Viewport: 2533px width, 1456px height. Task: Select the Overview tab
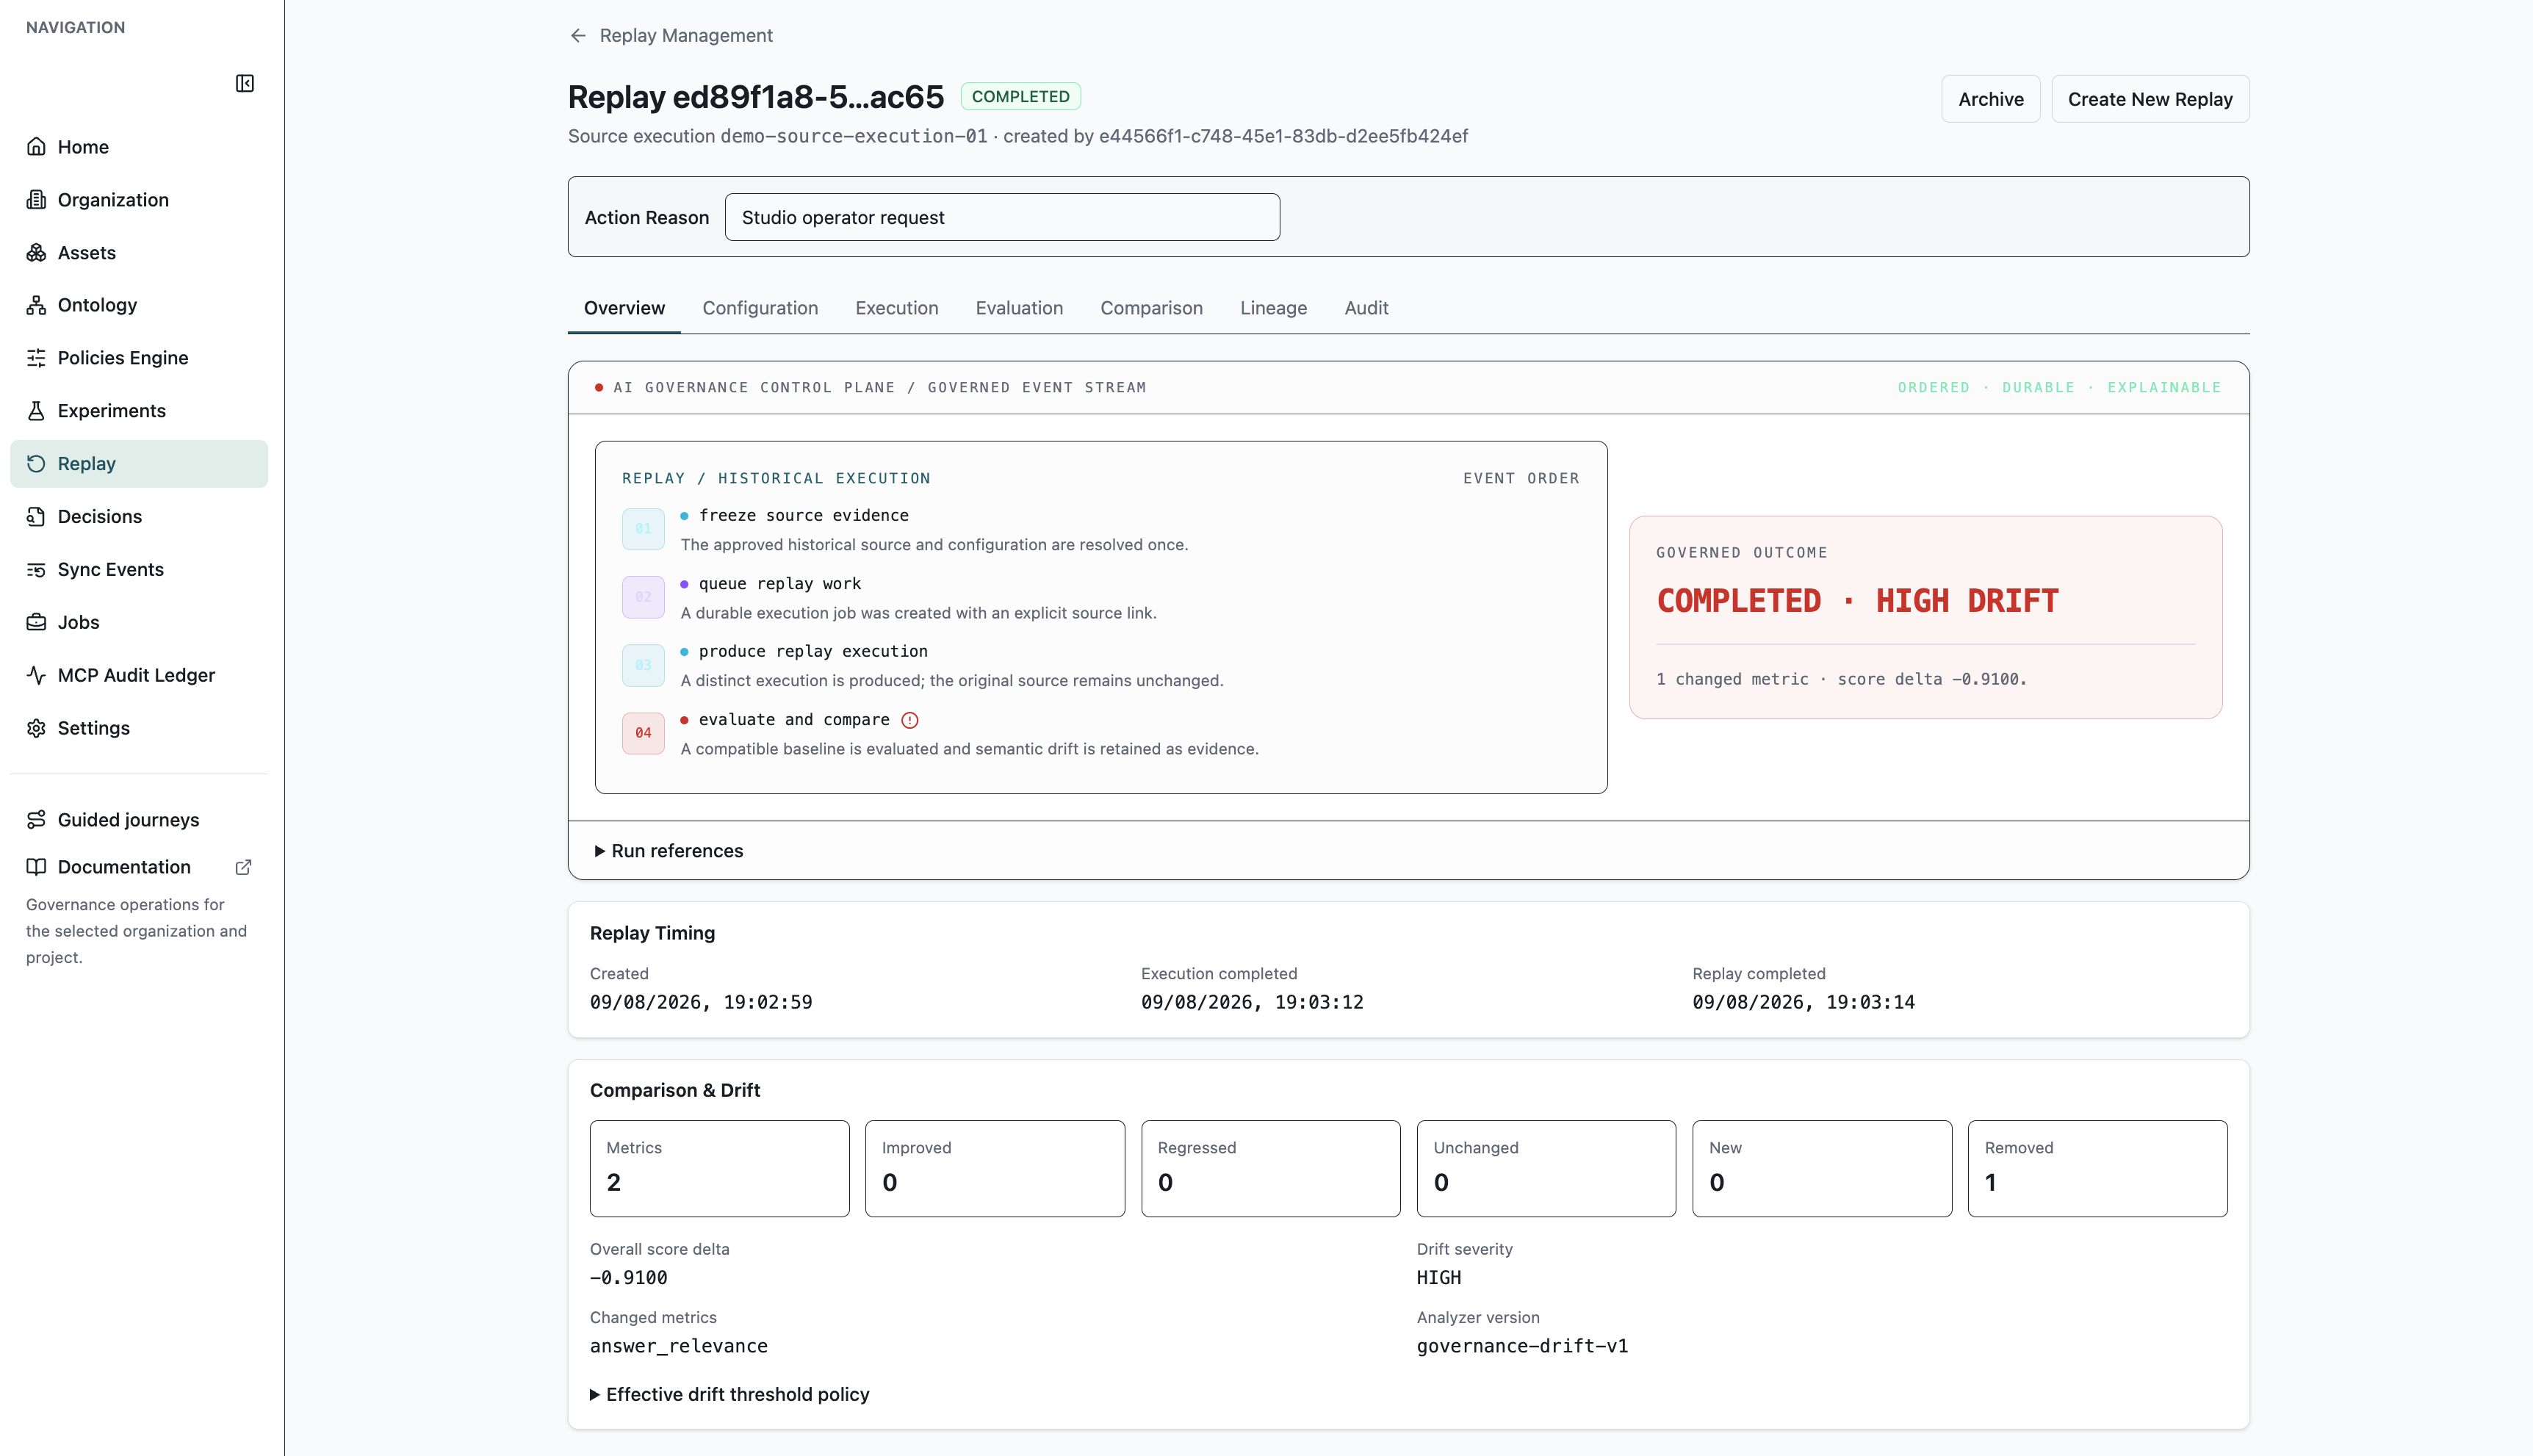tap(624, 308)
